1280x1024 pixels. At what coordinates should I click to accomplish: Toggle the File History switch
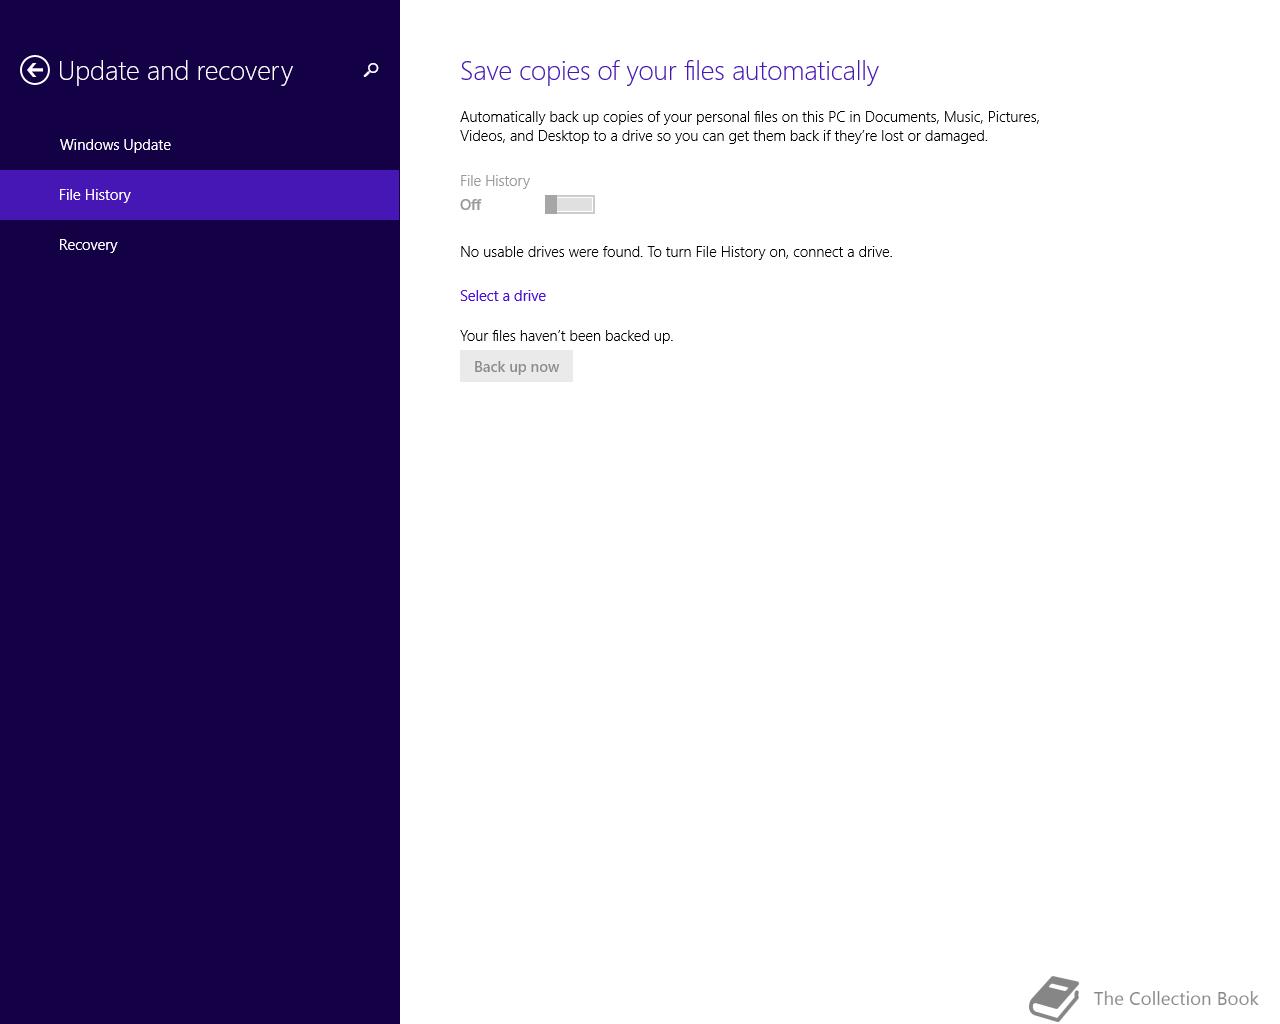coord(570,205)
